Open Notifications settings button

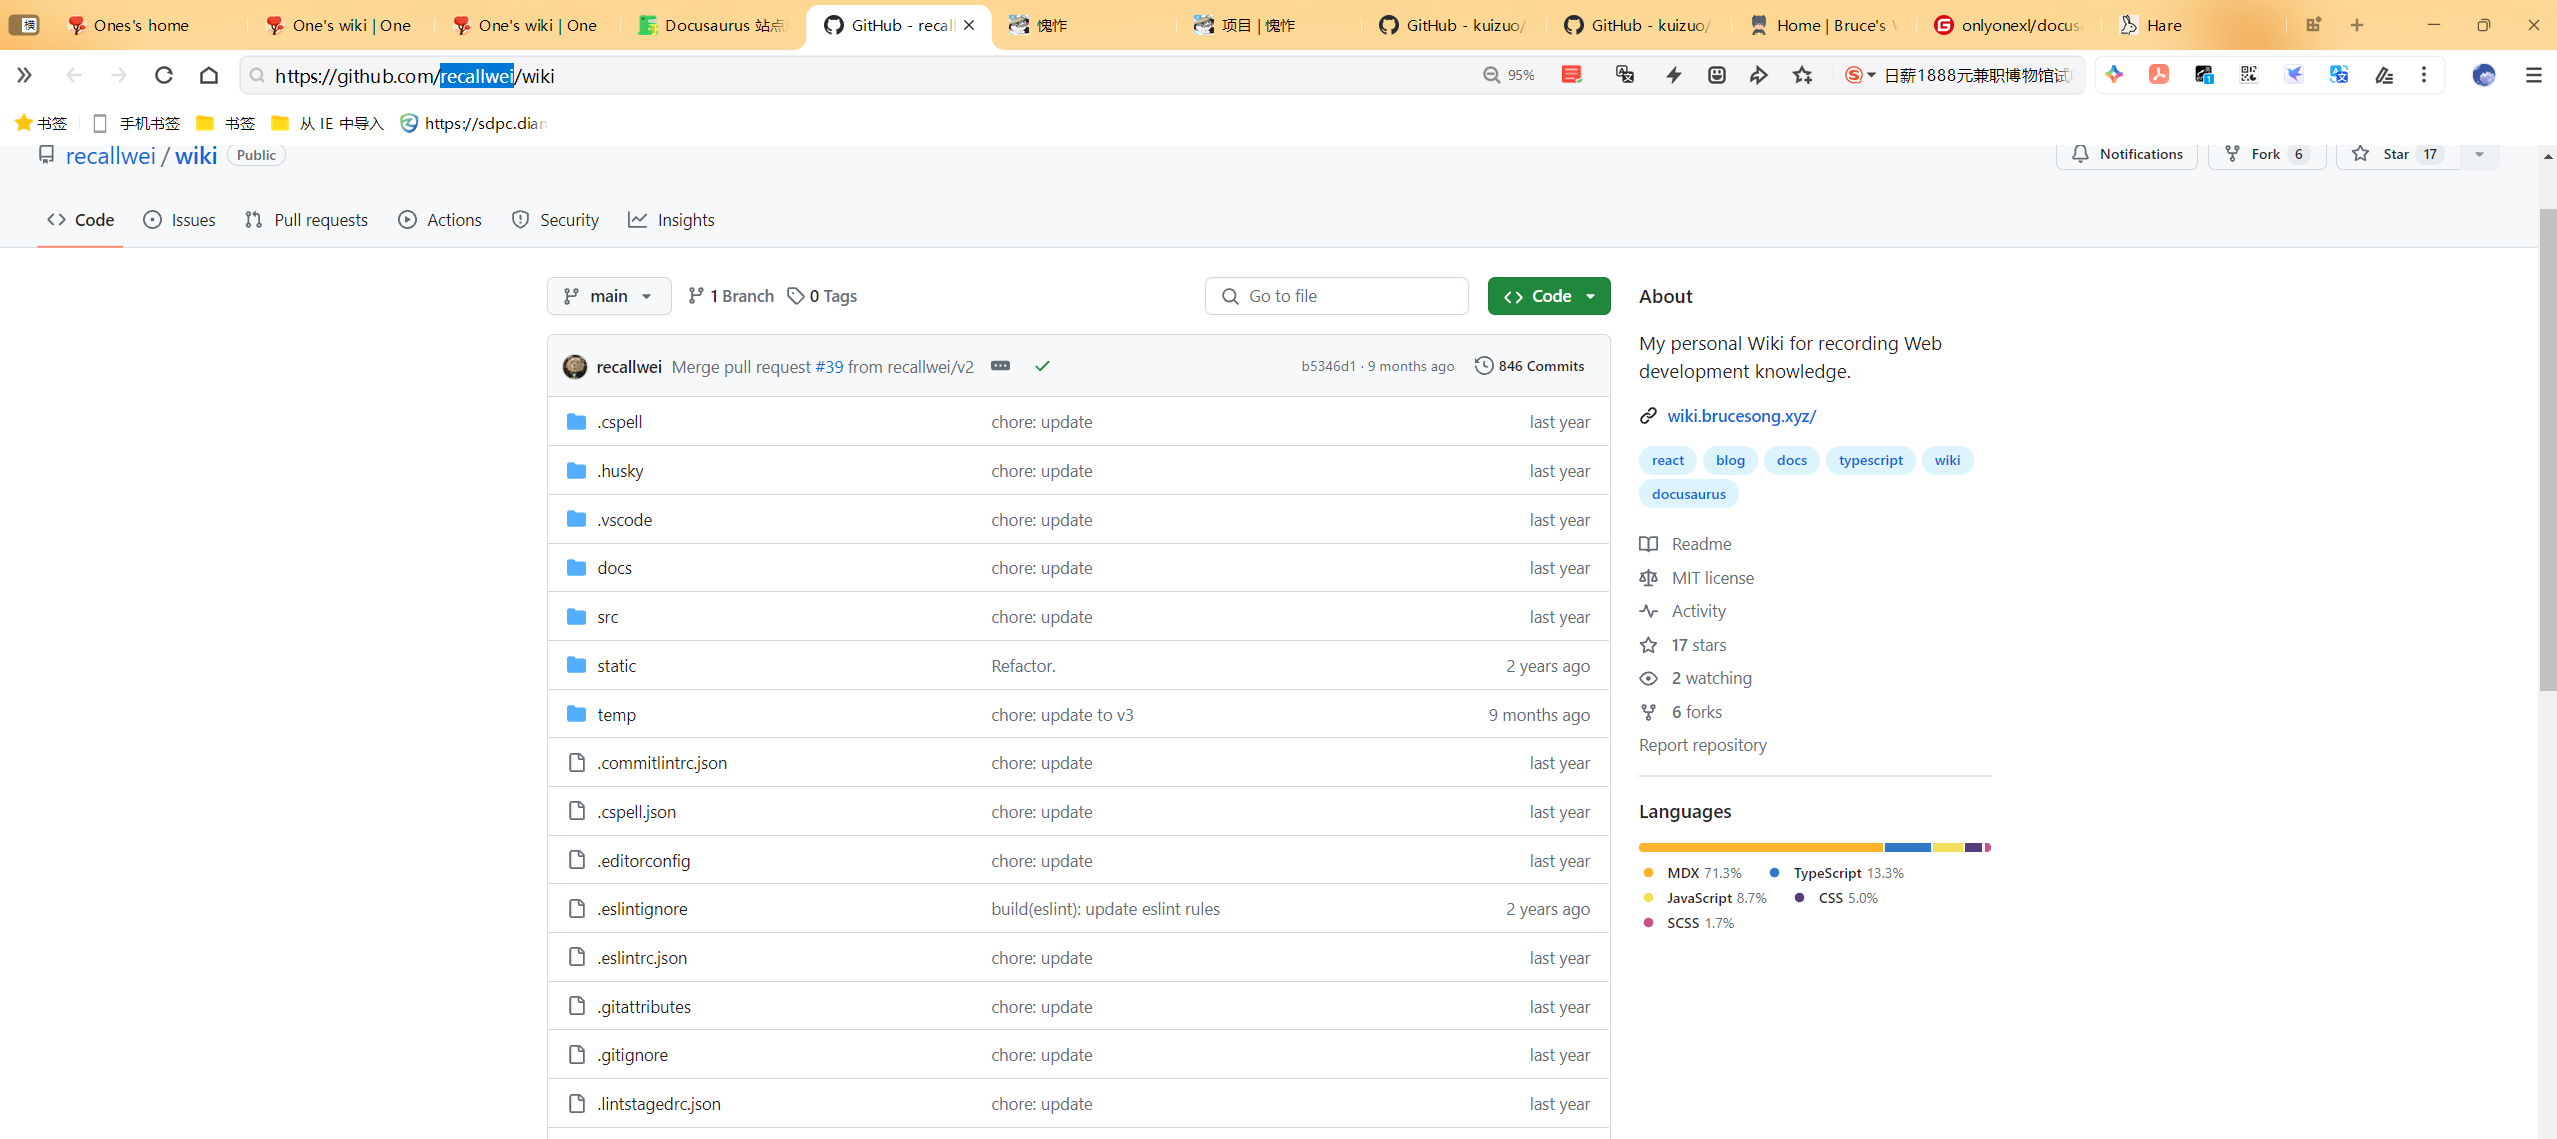(2127, 154)
